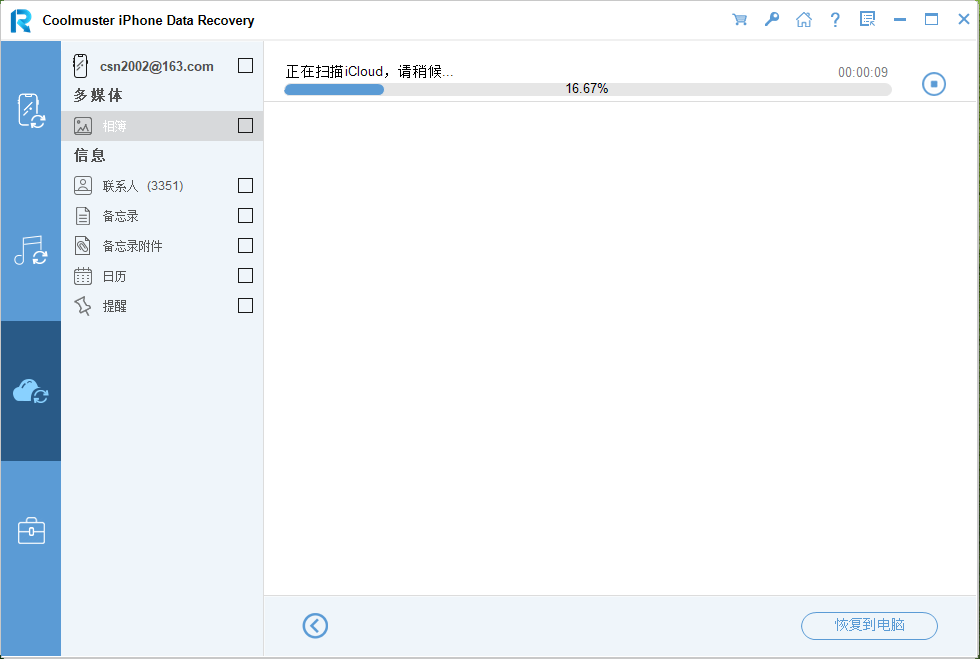Click the key register icon

click(x=772, y=19)
